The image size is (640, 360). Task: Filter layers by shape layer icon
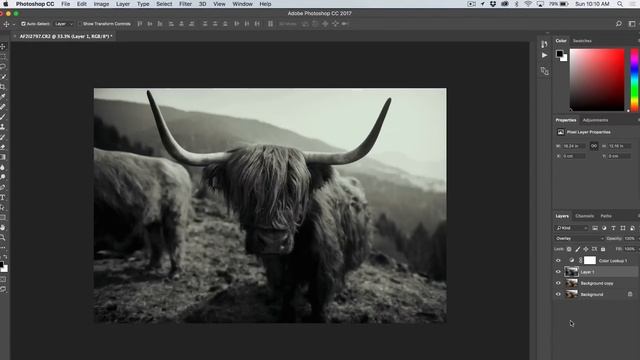click(623, 228)
